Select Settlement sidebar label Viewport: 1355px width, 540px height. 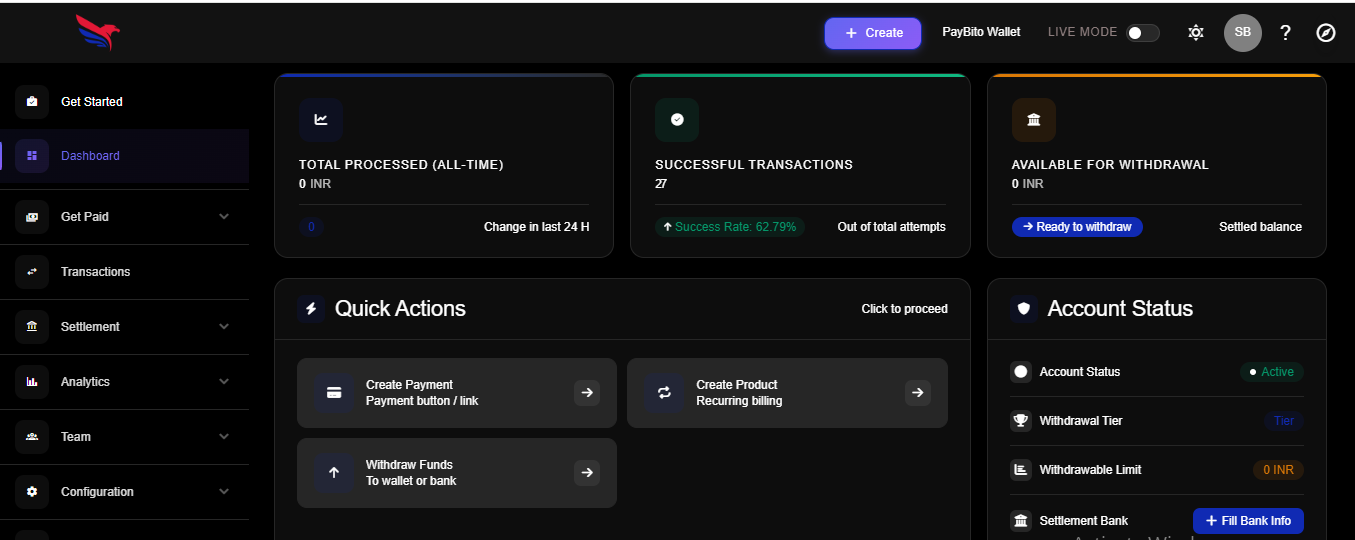(90, 327)
